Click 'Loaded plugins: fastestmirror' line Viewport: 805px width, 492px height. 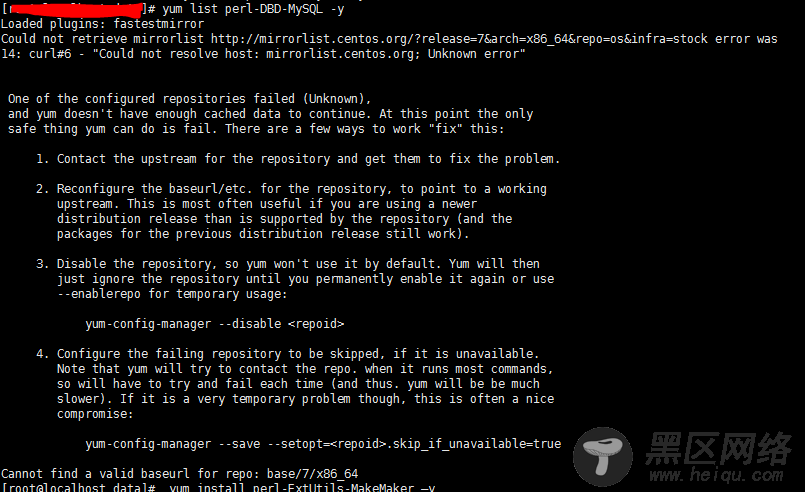(x=103, y=24)
